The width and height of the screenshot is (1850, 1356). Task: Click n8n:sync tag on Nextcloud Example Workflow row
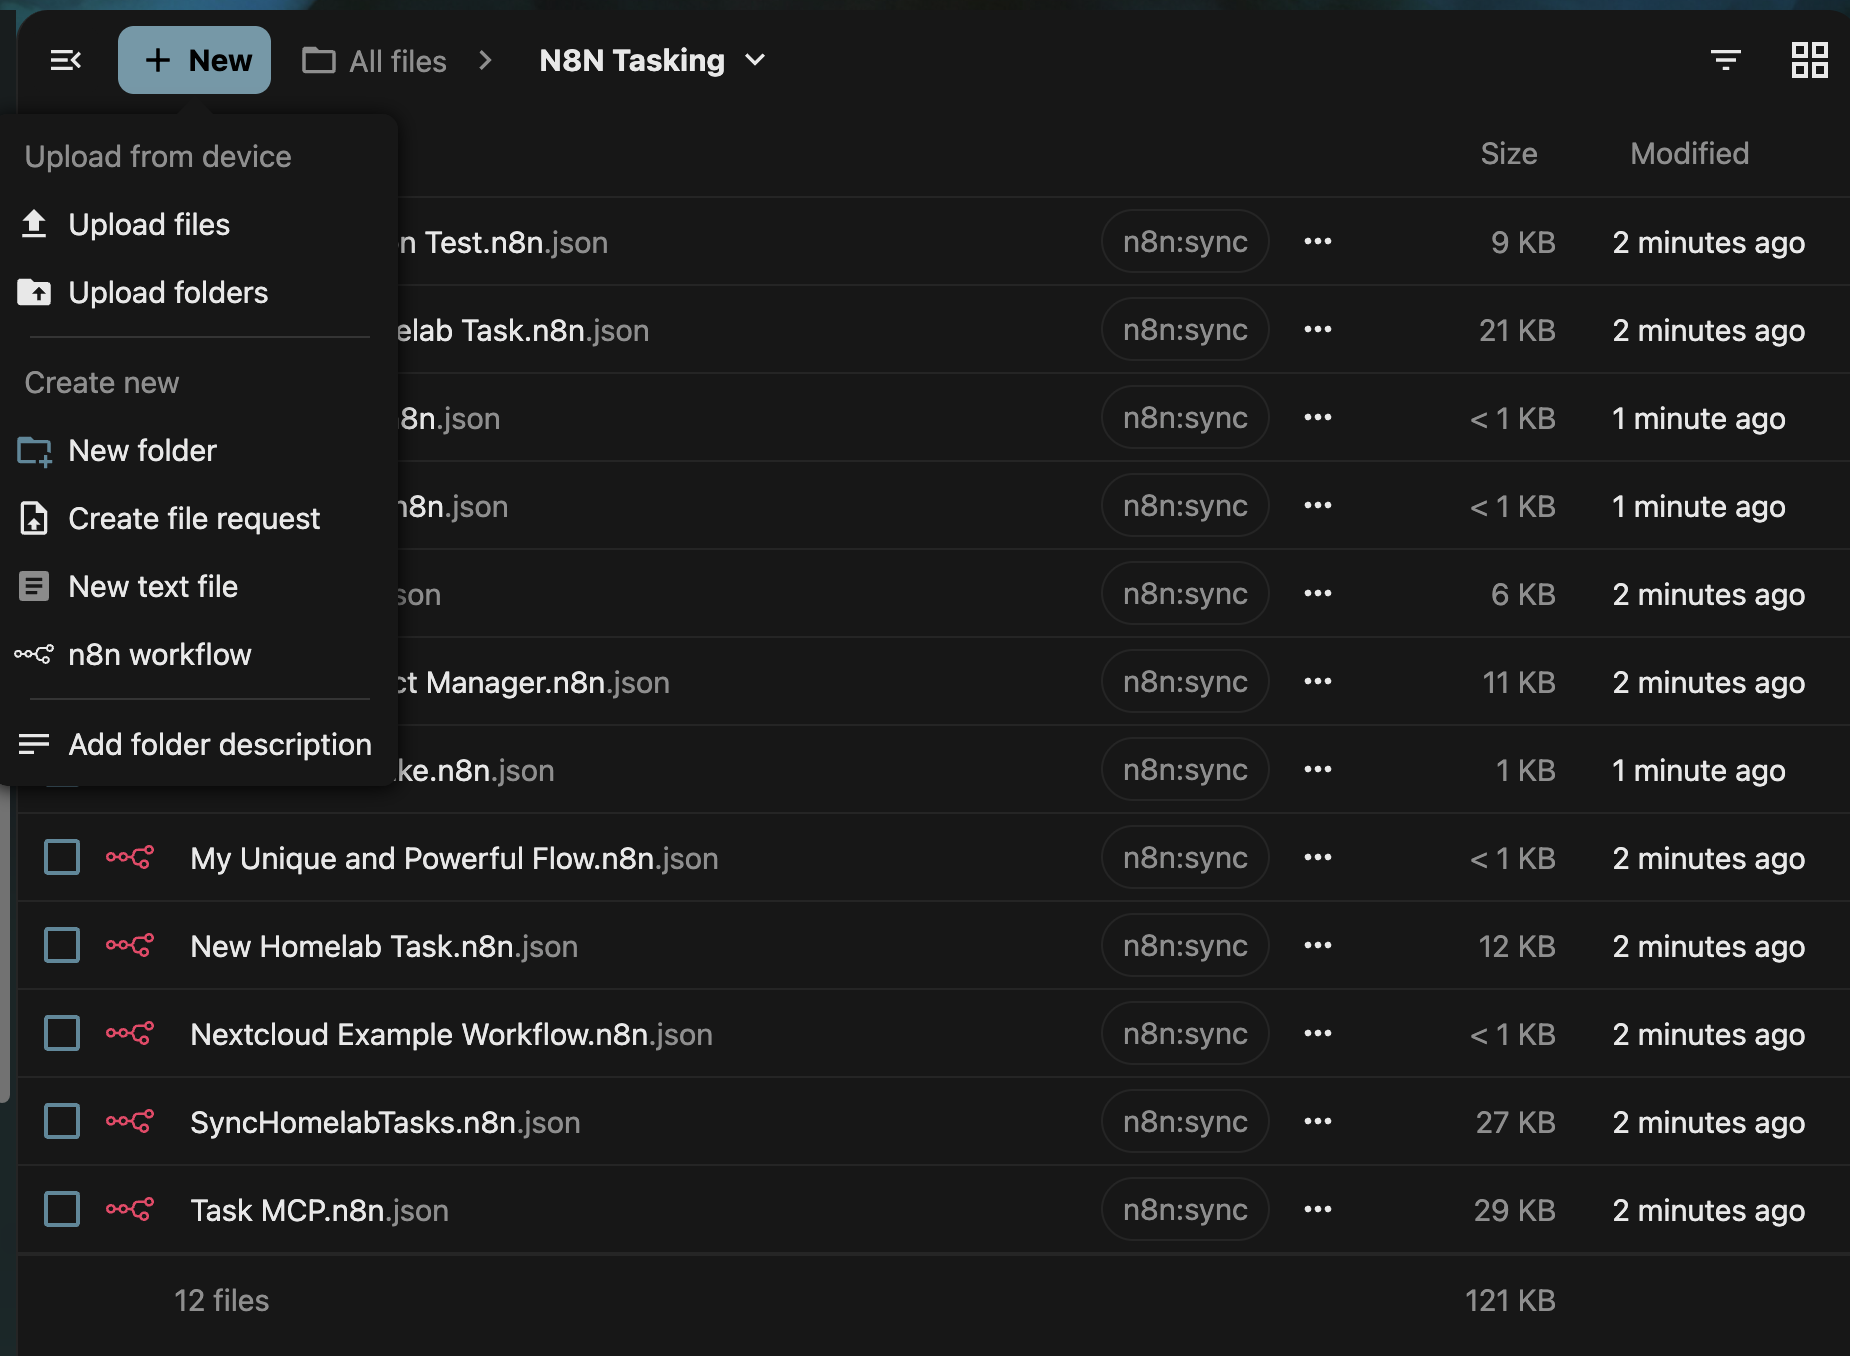1185,1033
